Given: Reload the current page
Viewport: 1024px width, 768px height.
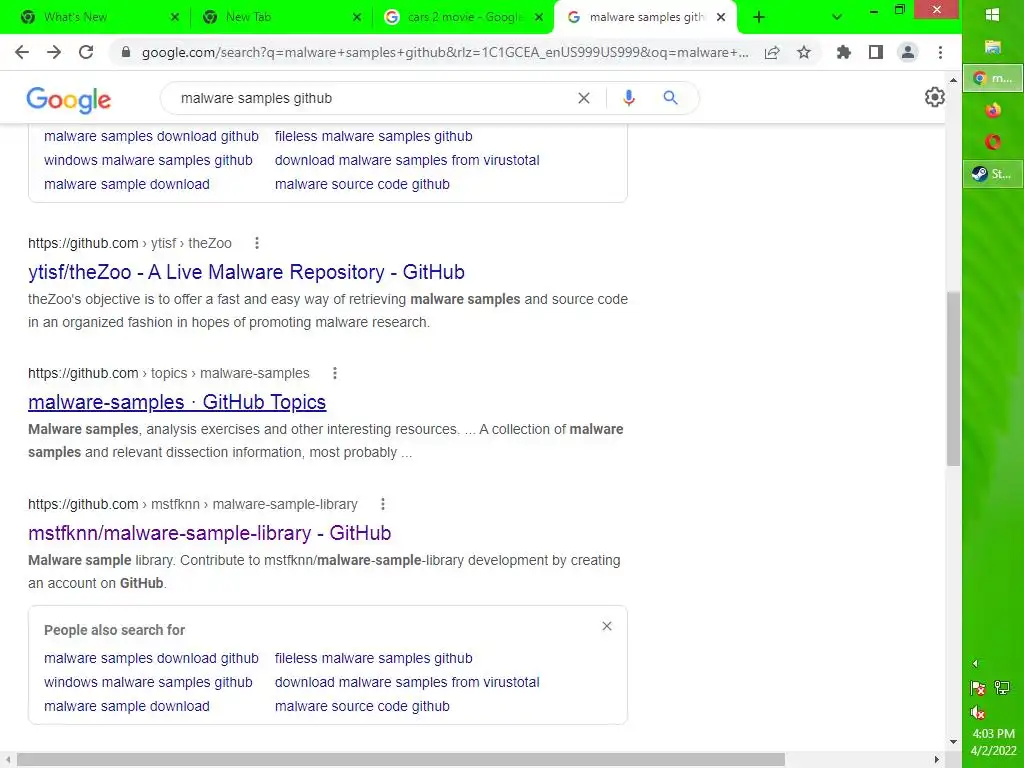Looking at the screenshot, I should (86, 52).
